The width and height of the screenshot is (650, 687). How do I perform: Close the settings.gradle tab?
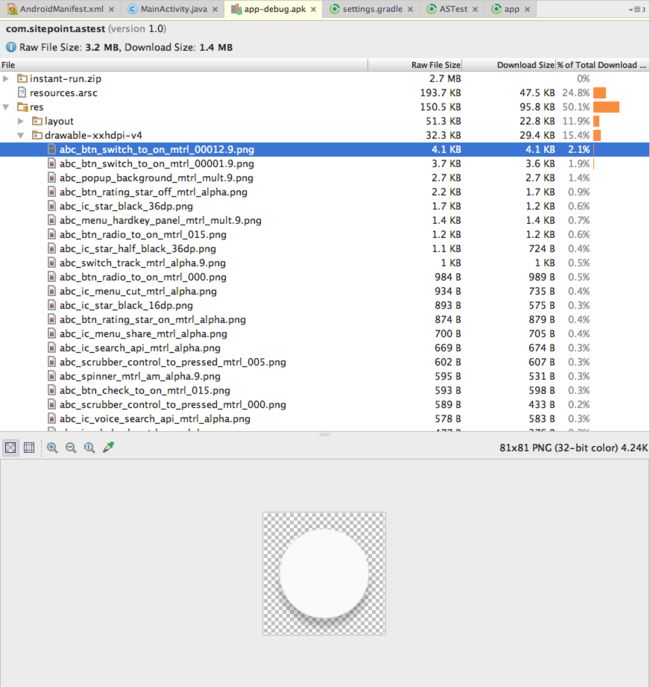tap(410, 9)
